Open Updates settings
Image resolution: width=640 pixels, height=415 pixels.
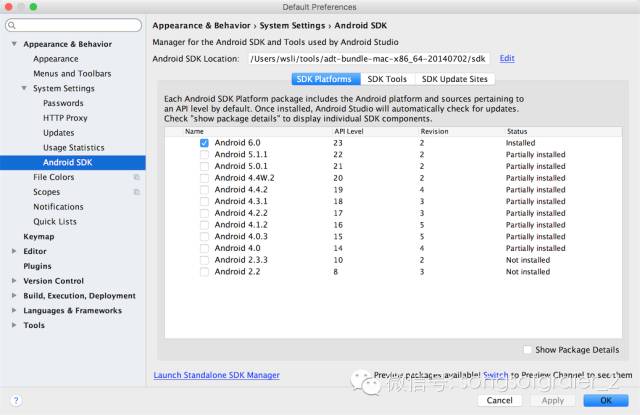click(x=59, y=133)
